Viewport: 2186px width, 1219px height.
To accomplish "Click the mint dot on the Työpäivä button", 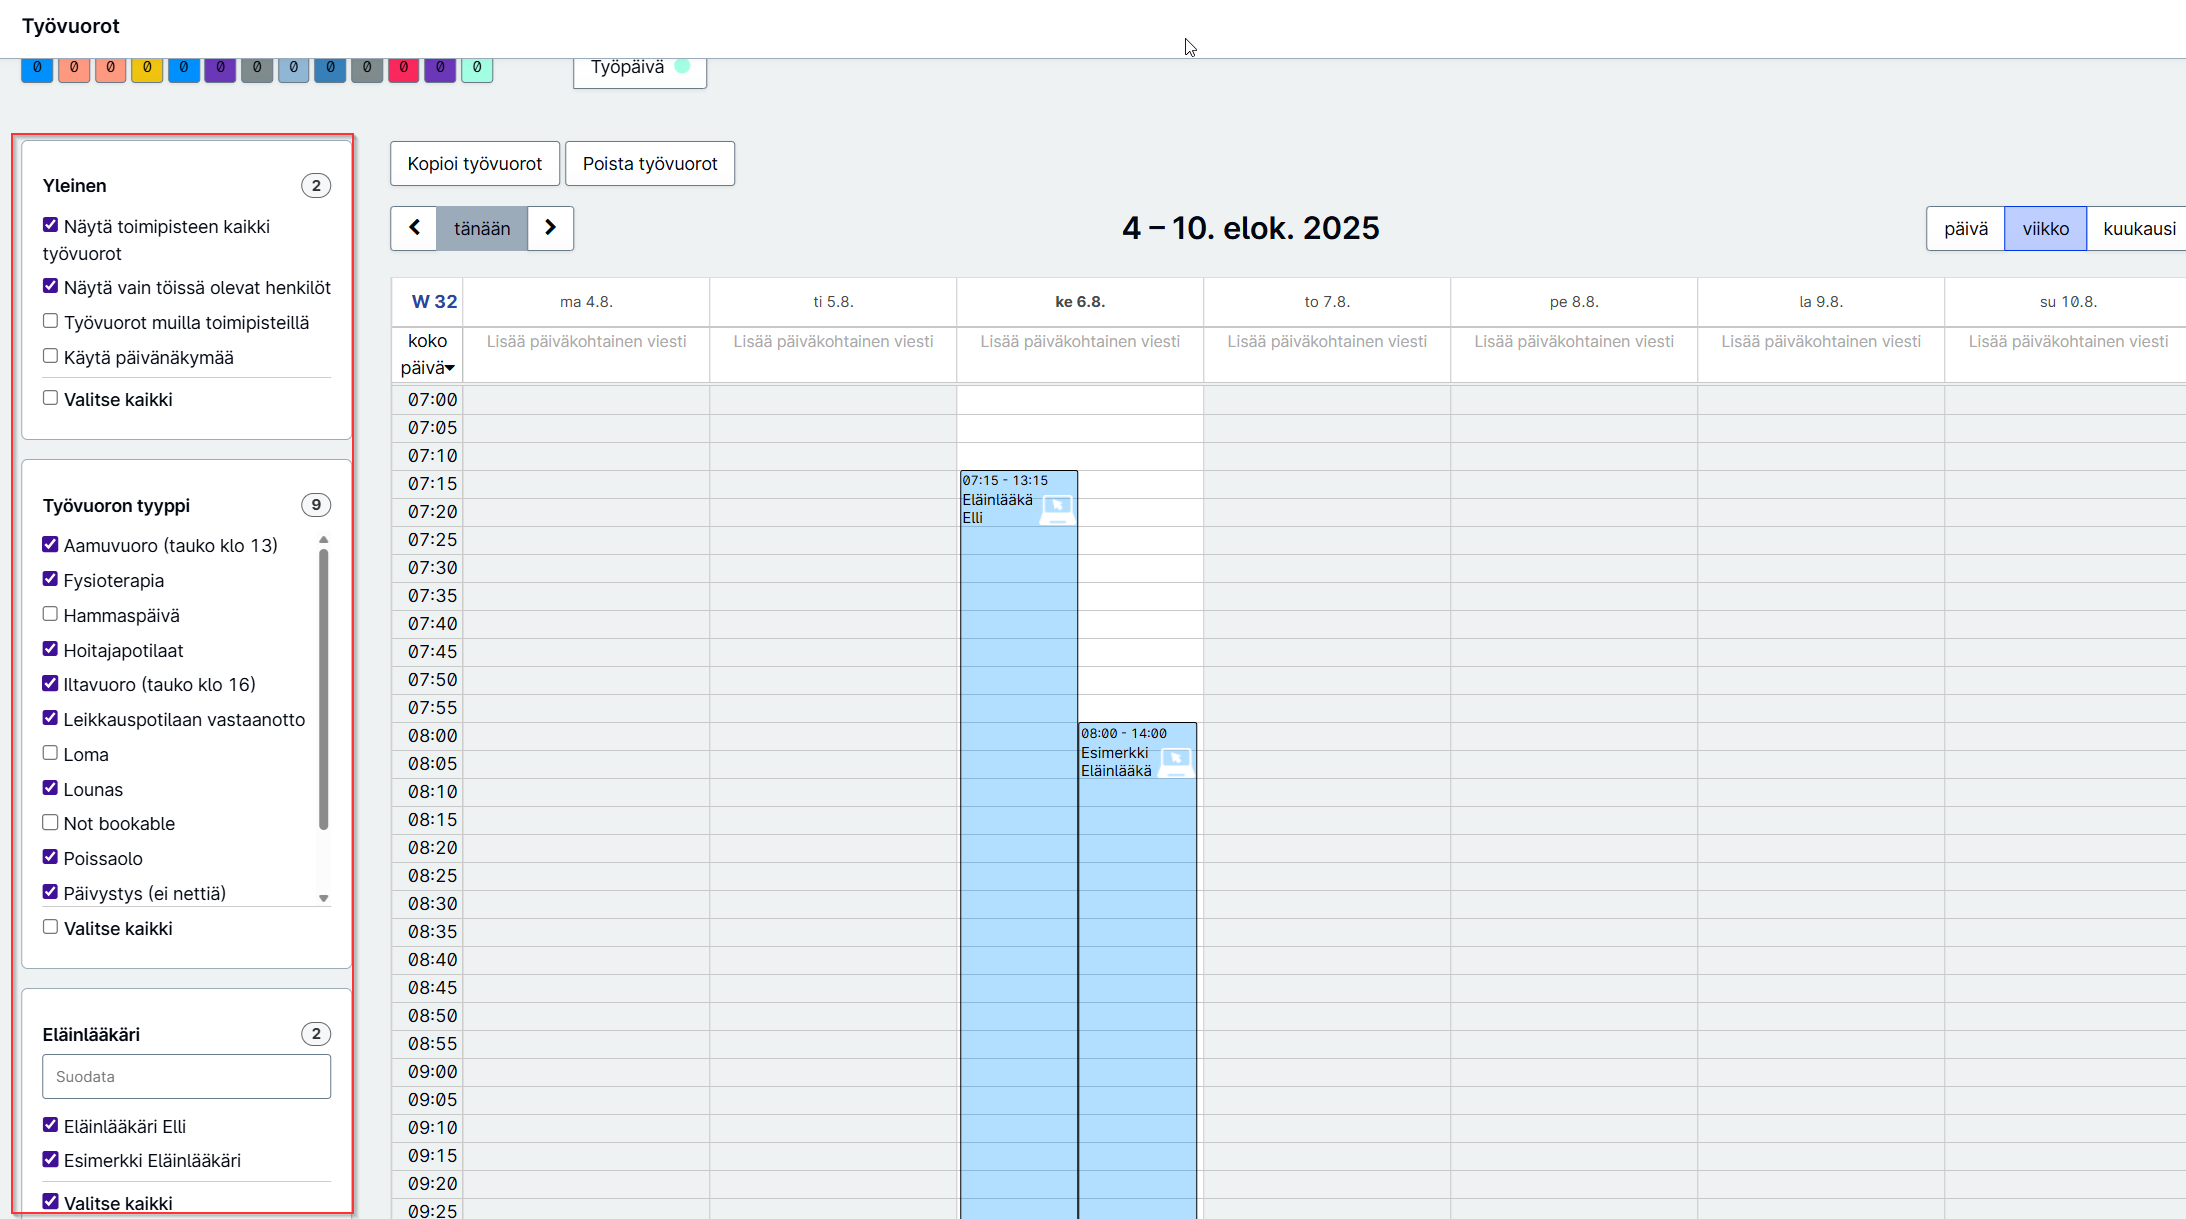I will coord(683,66).
